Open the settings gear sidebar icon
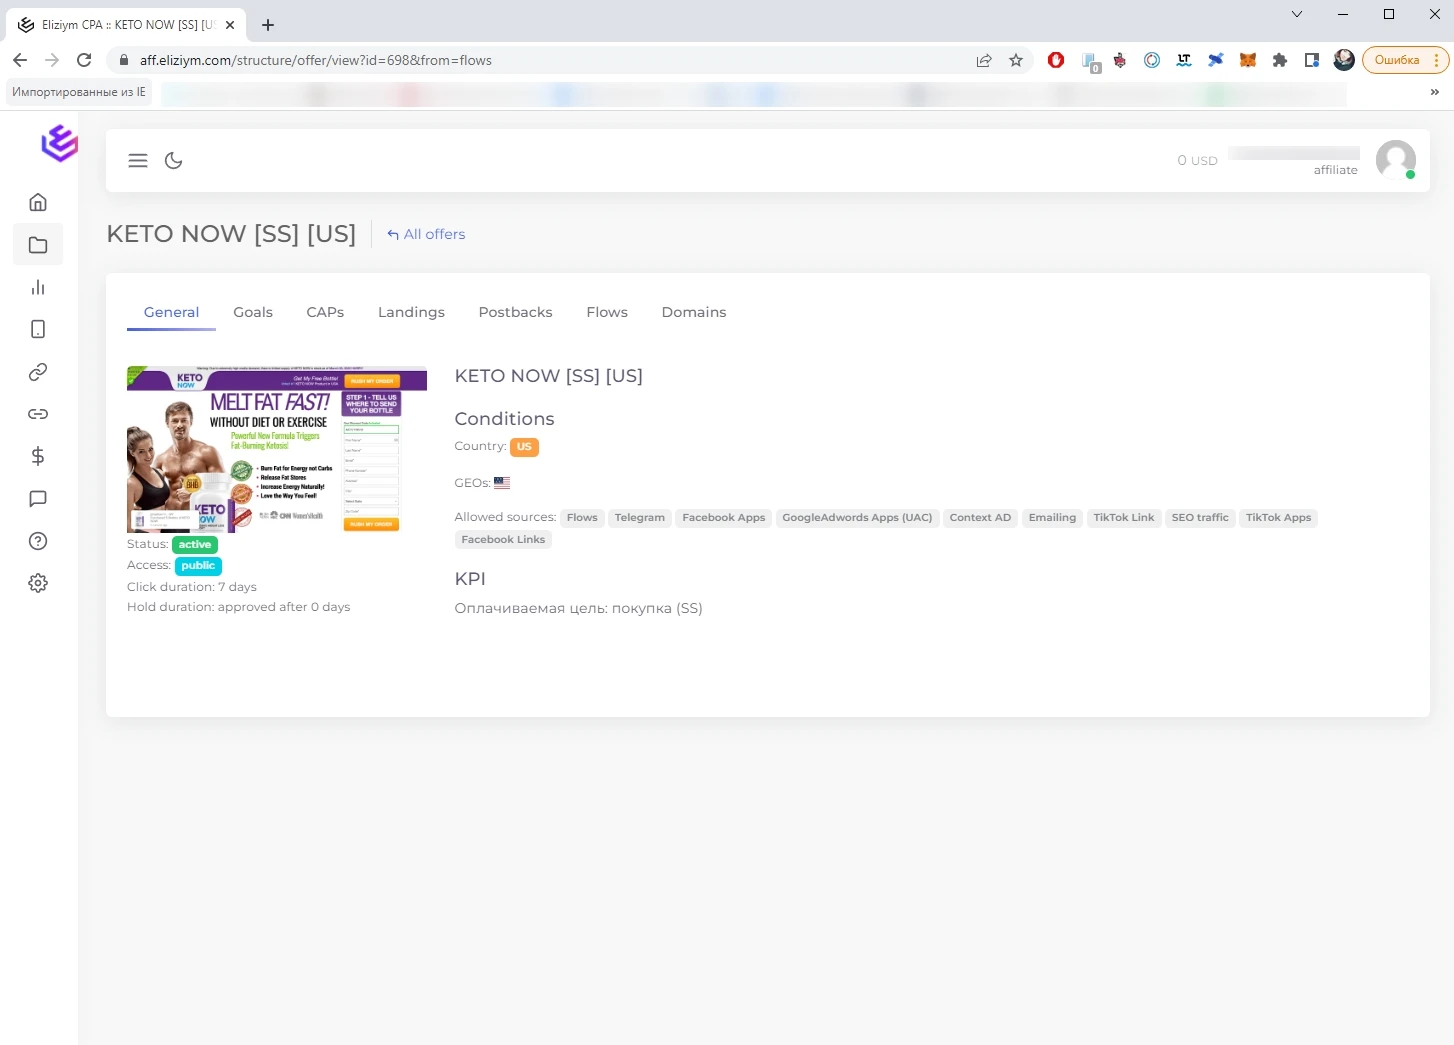 [38, 583]
